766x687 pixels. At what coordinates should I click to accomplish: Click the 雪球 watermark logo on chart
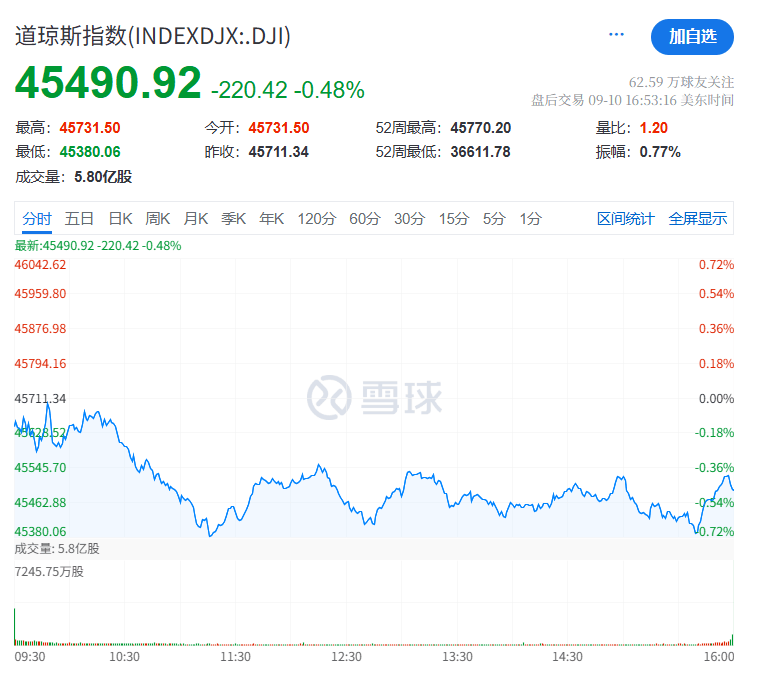click(x=375, y=397)
